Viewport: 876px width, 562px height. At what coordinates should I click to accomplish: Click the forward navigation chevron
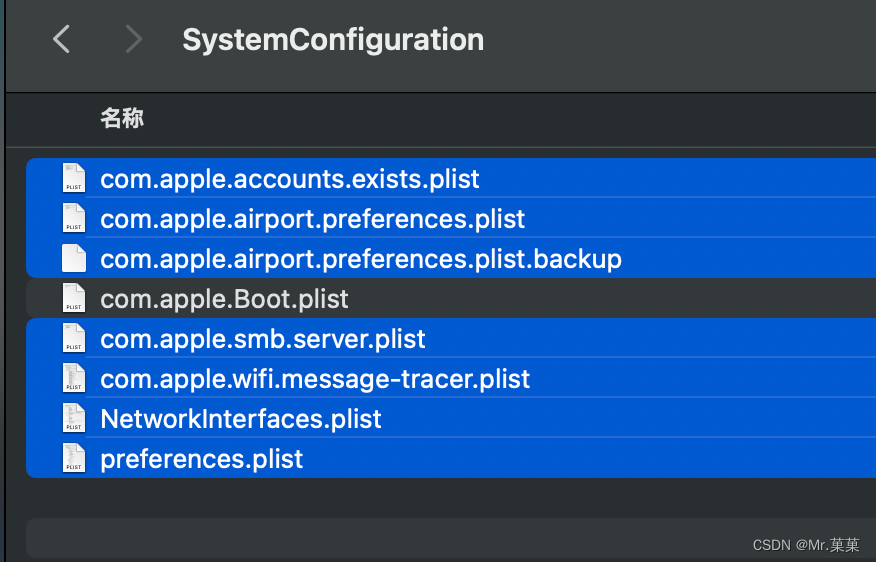coord(133,40)
